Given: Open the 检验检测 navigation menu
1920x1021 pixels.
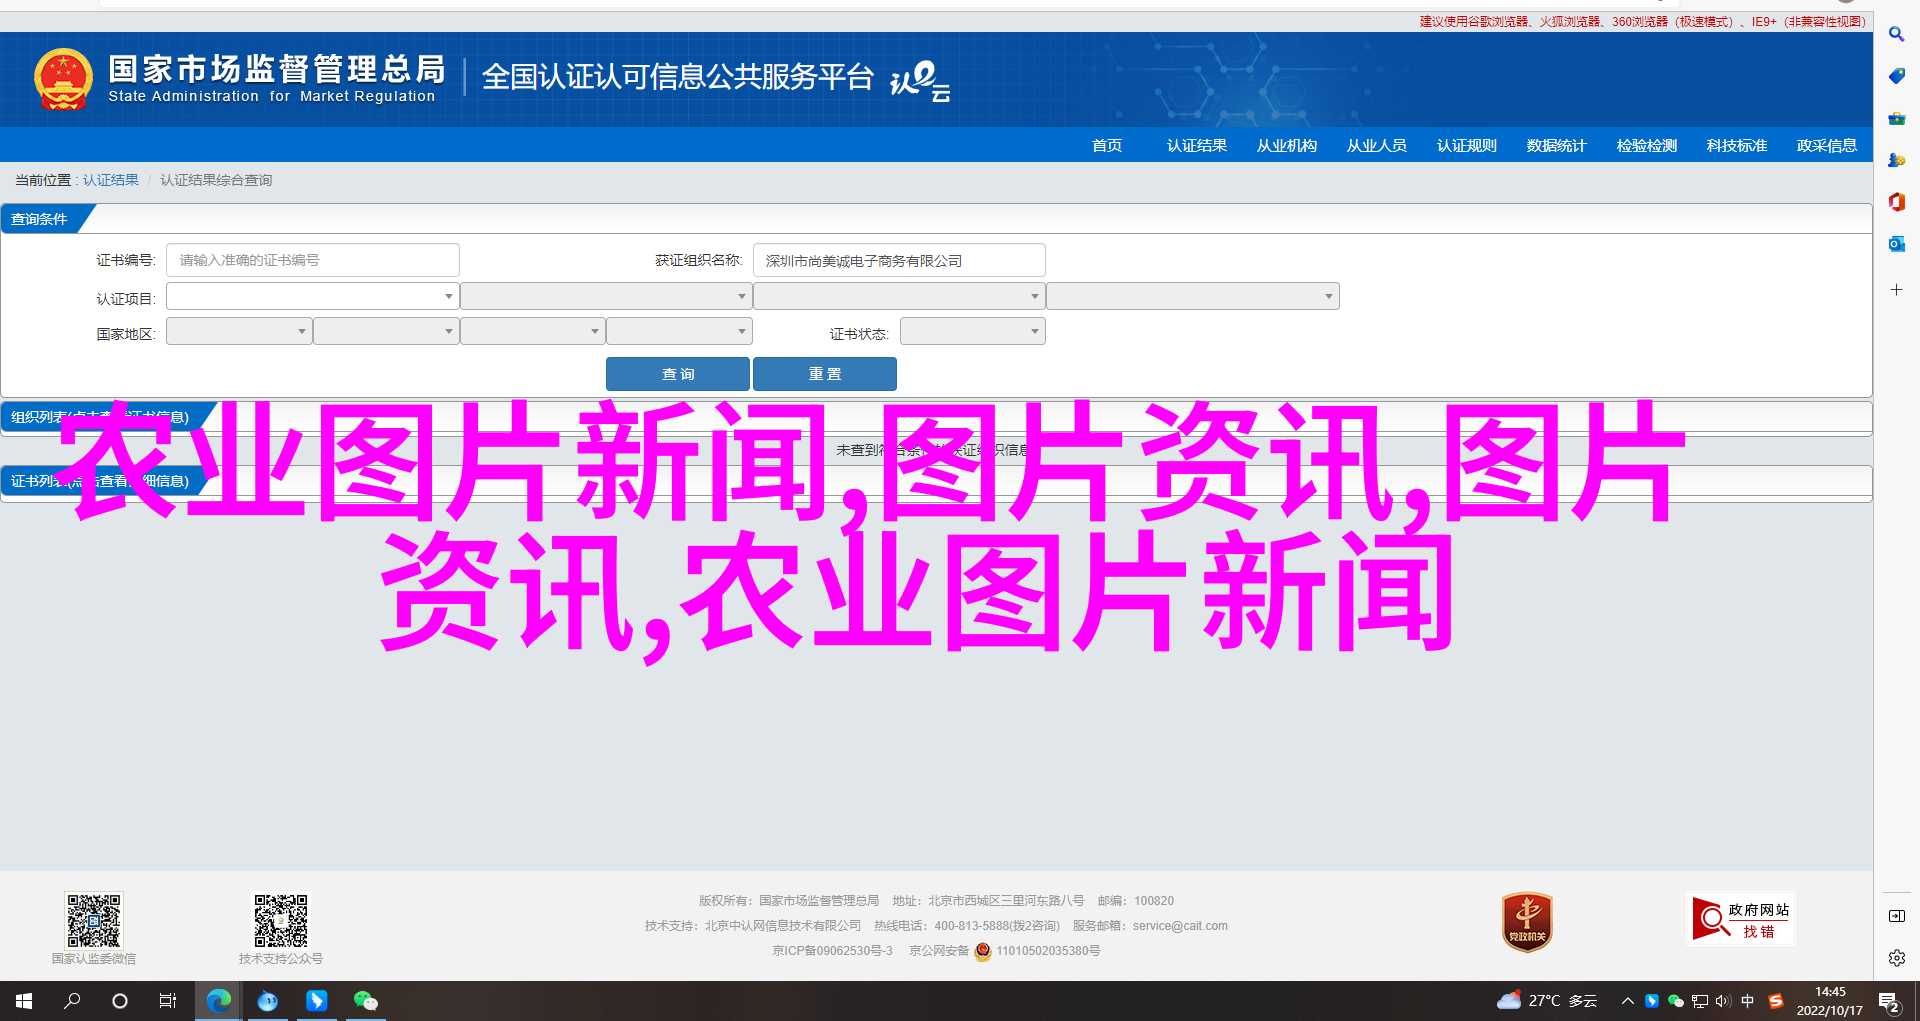Looking at the screenshot, I should (1647, 146).
